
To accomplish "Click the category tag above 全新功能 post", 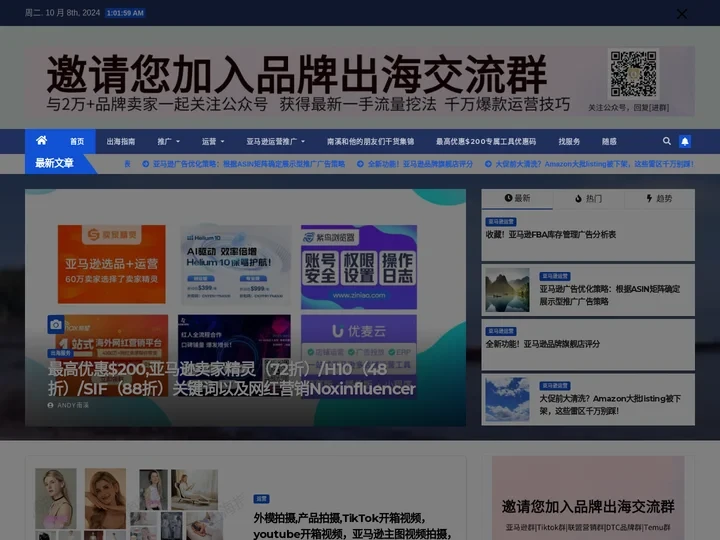I will click(501, 331).
